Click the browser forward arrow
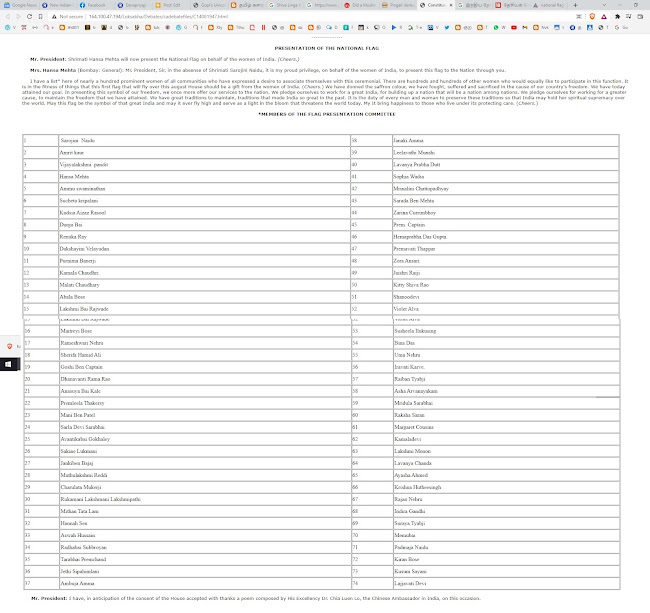This screenshot has height=613, width=650. tap(18, 17)
